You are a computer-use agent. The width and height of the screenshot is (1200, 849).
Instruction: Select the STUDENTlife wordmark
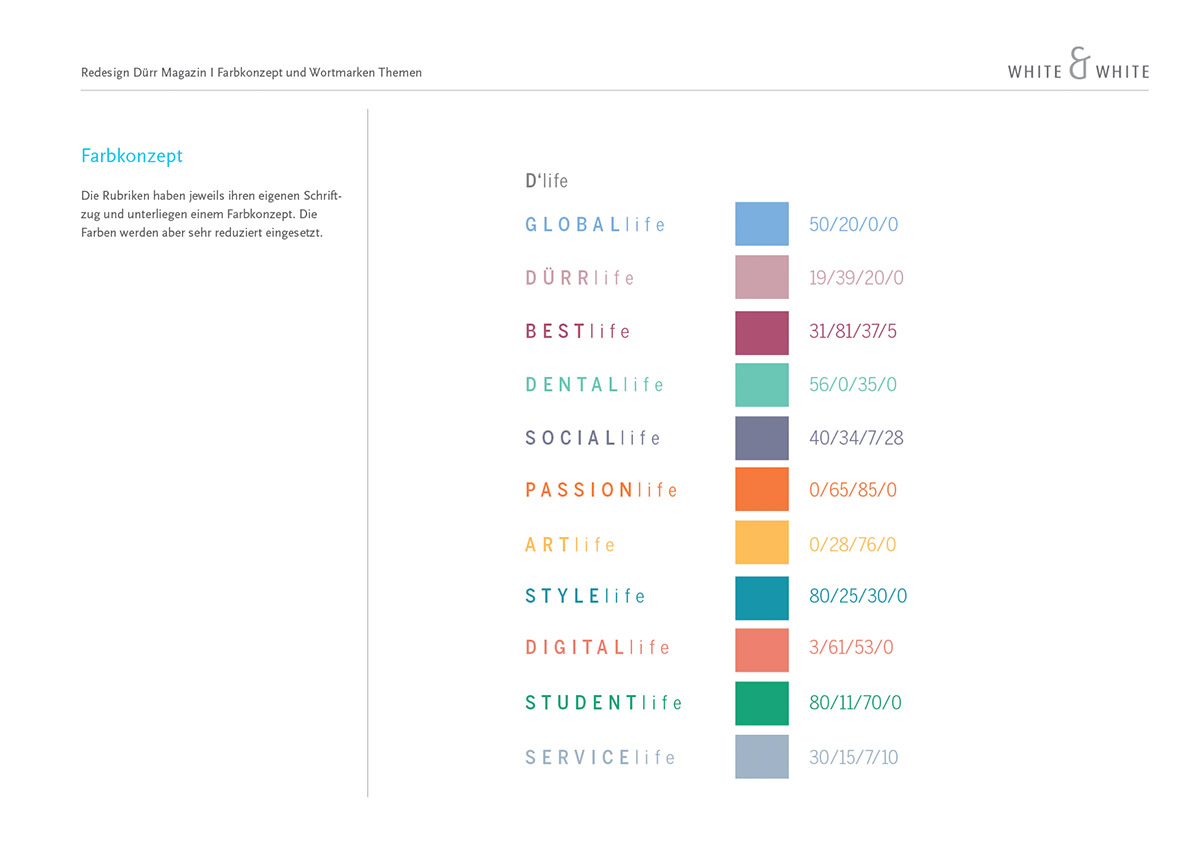pos(603,703)
